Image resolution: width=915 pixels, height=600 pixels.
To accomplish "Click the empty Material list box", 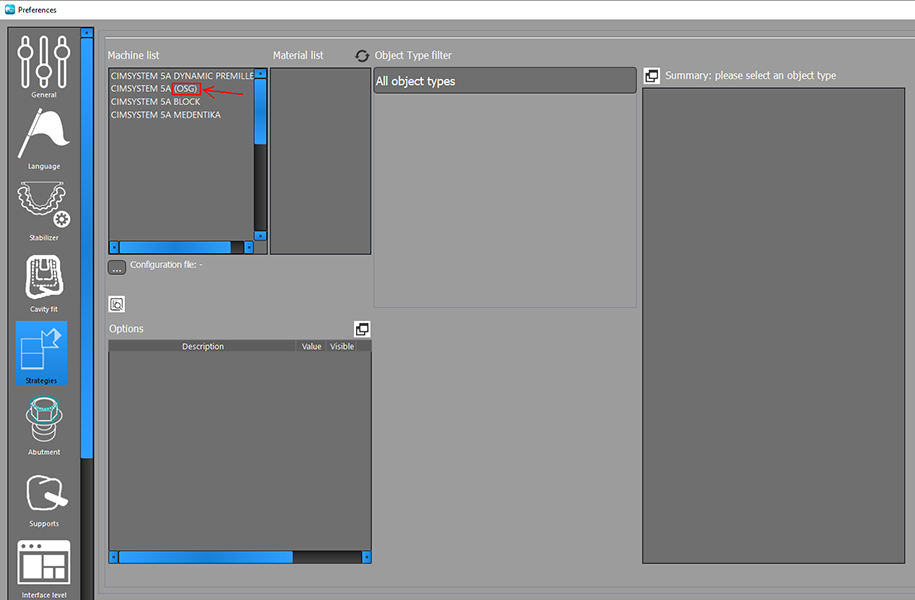I will coord(320,161).
